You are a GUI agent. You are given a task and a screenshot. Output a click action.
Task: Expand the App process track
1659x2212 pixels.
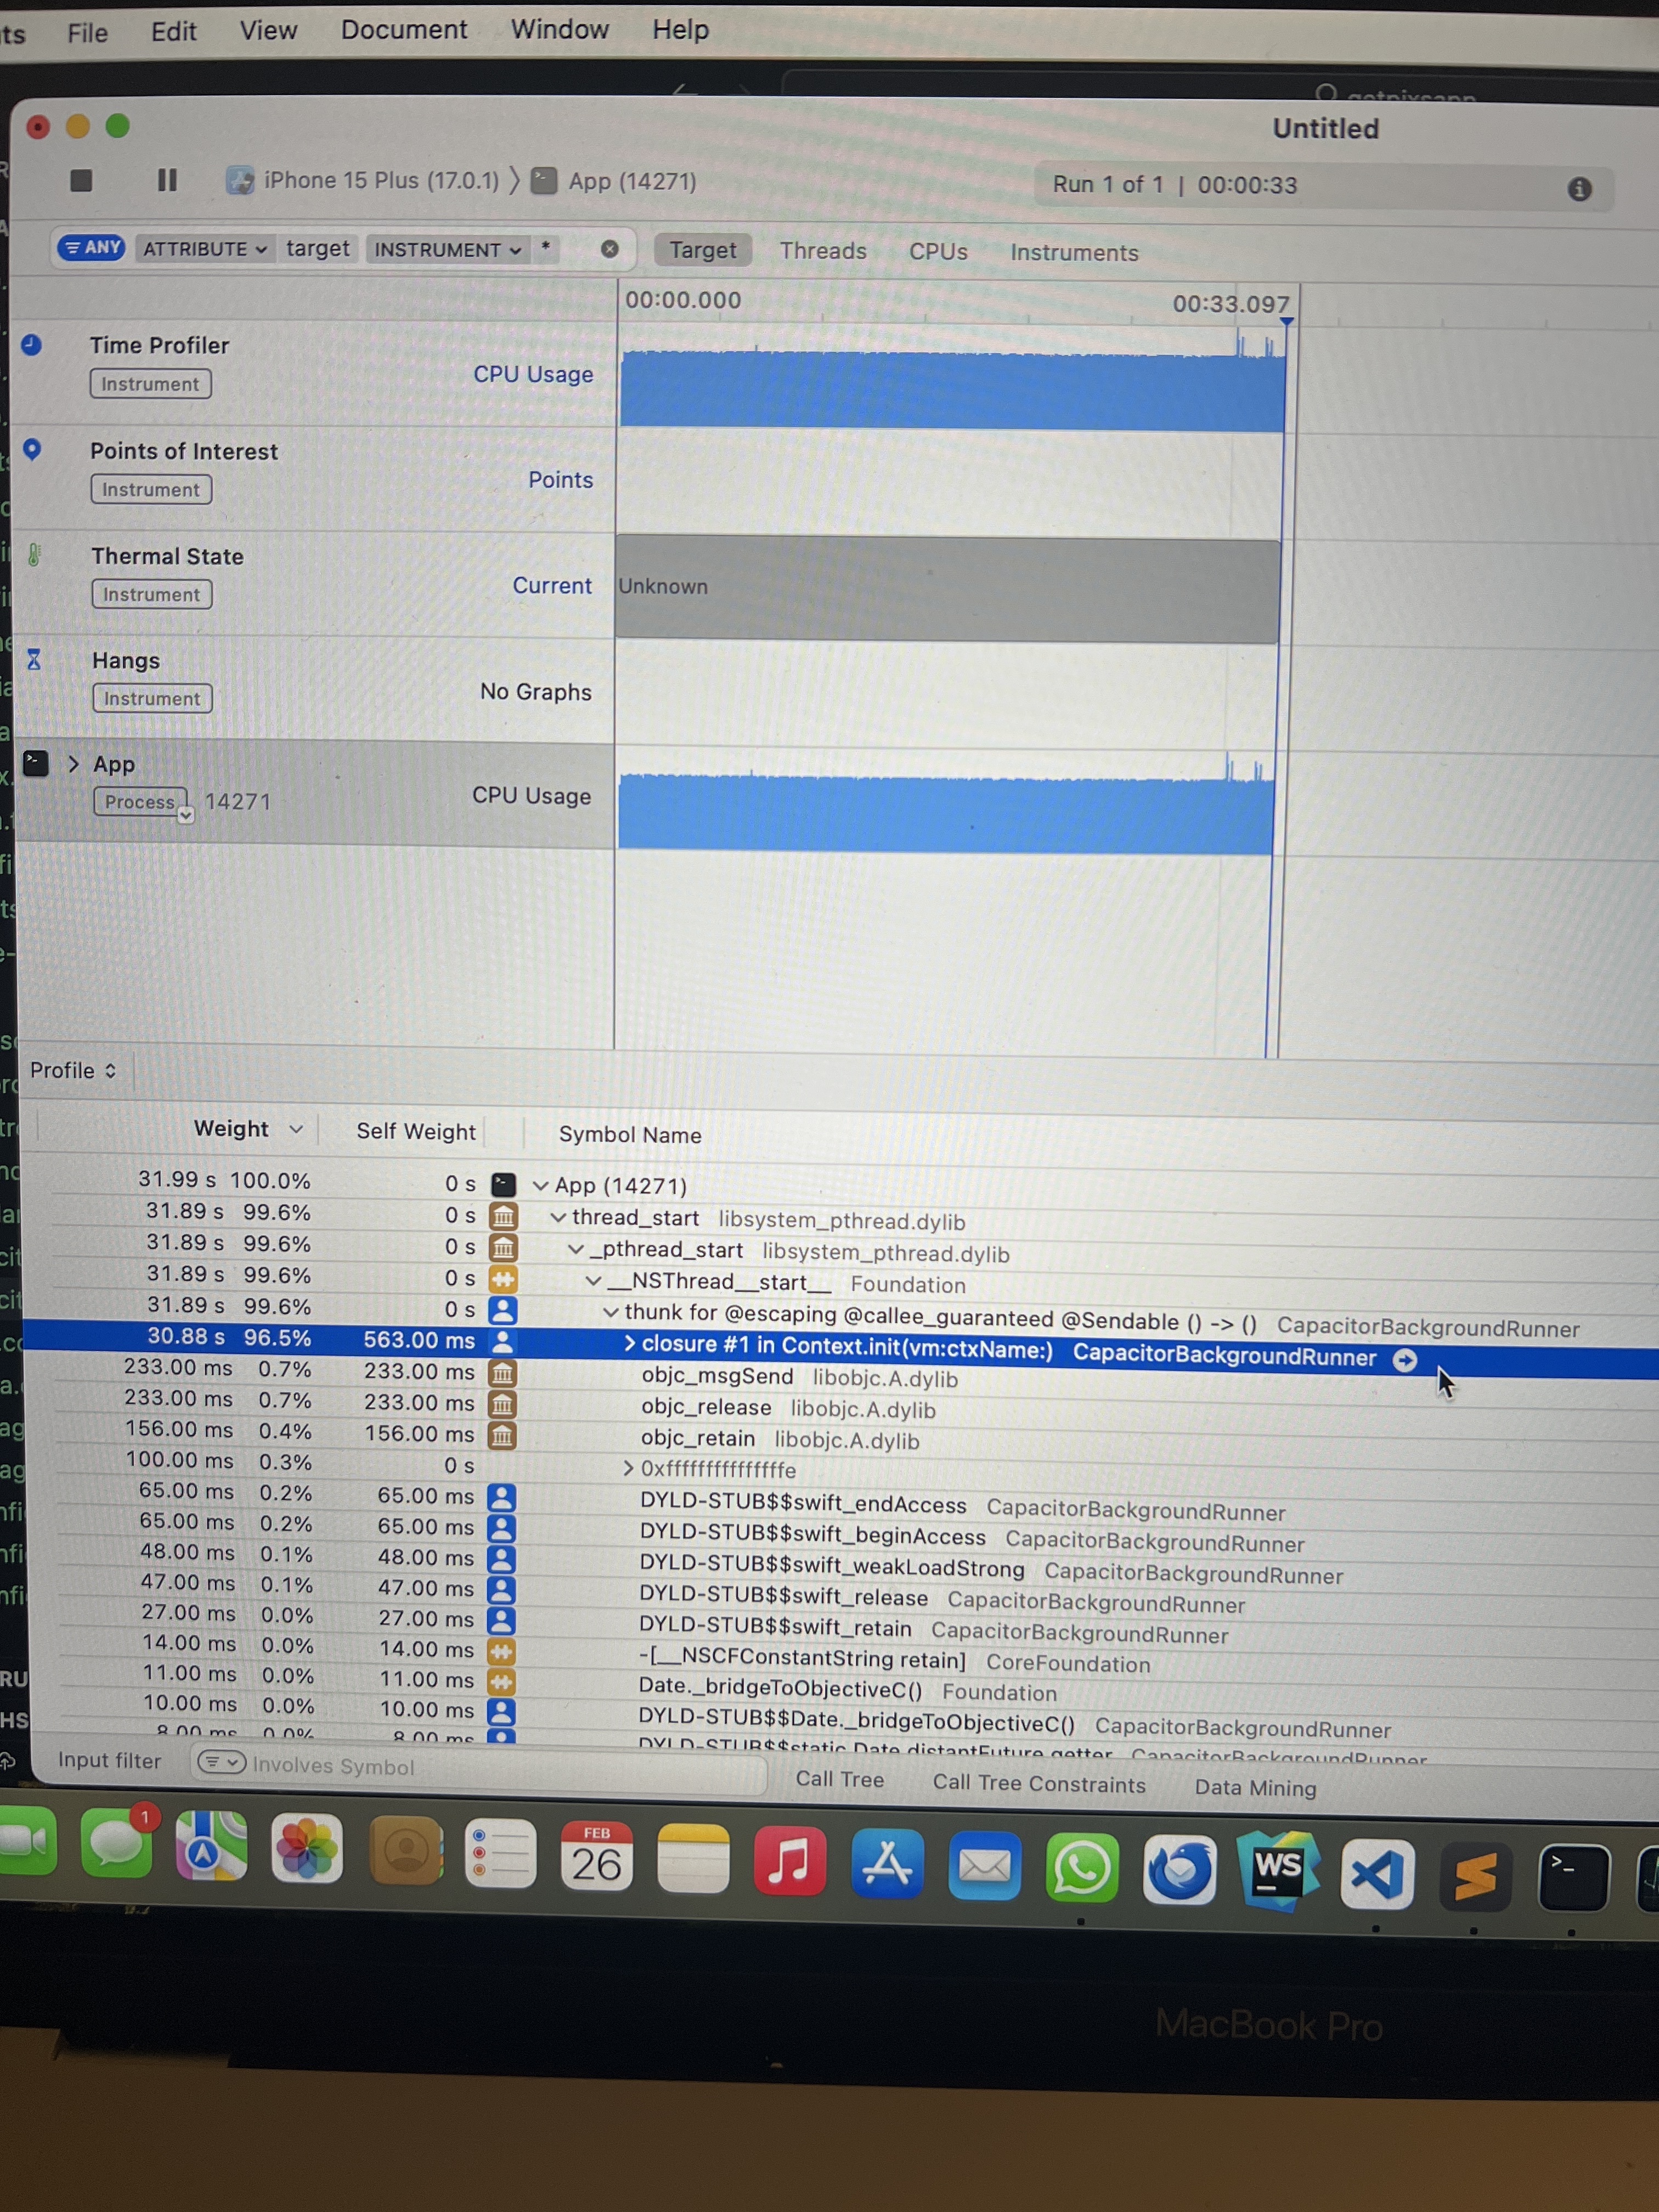[73, 764]
